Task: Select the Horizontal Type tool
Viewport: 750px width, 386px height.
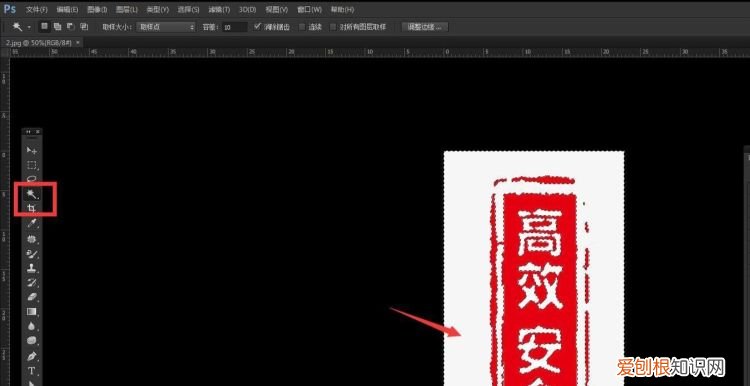Action: click(32, 371)
